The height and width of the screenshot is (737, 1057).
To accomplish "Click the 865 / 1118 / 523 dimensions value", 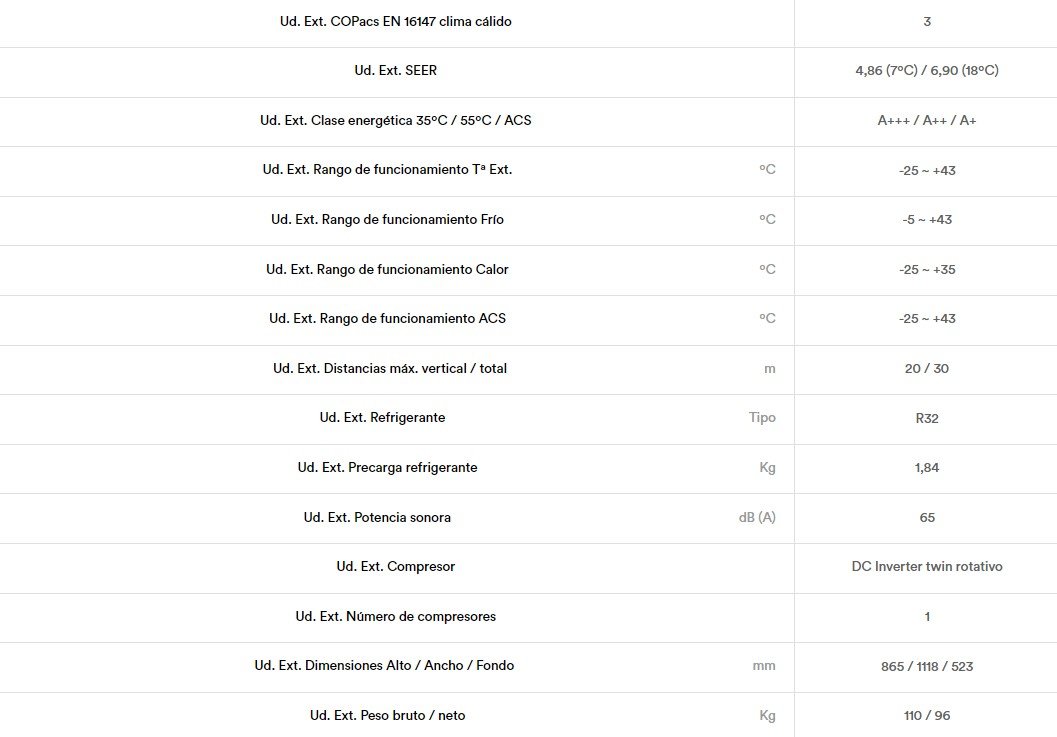I will tap(927, 666).
